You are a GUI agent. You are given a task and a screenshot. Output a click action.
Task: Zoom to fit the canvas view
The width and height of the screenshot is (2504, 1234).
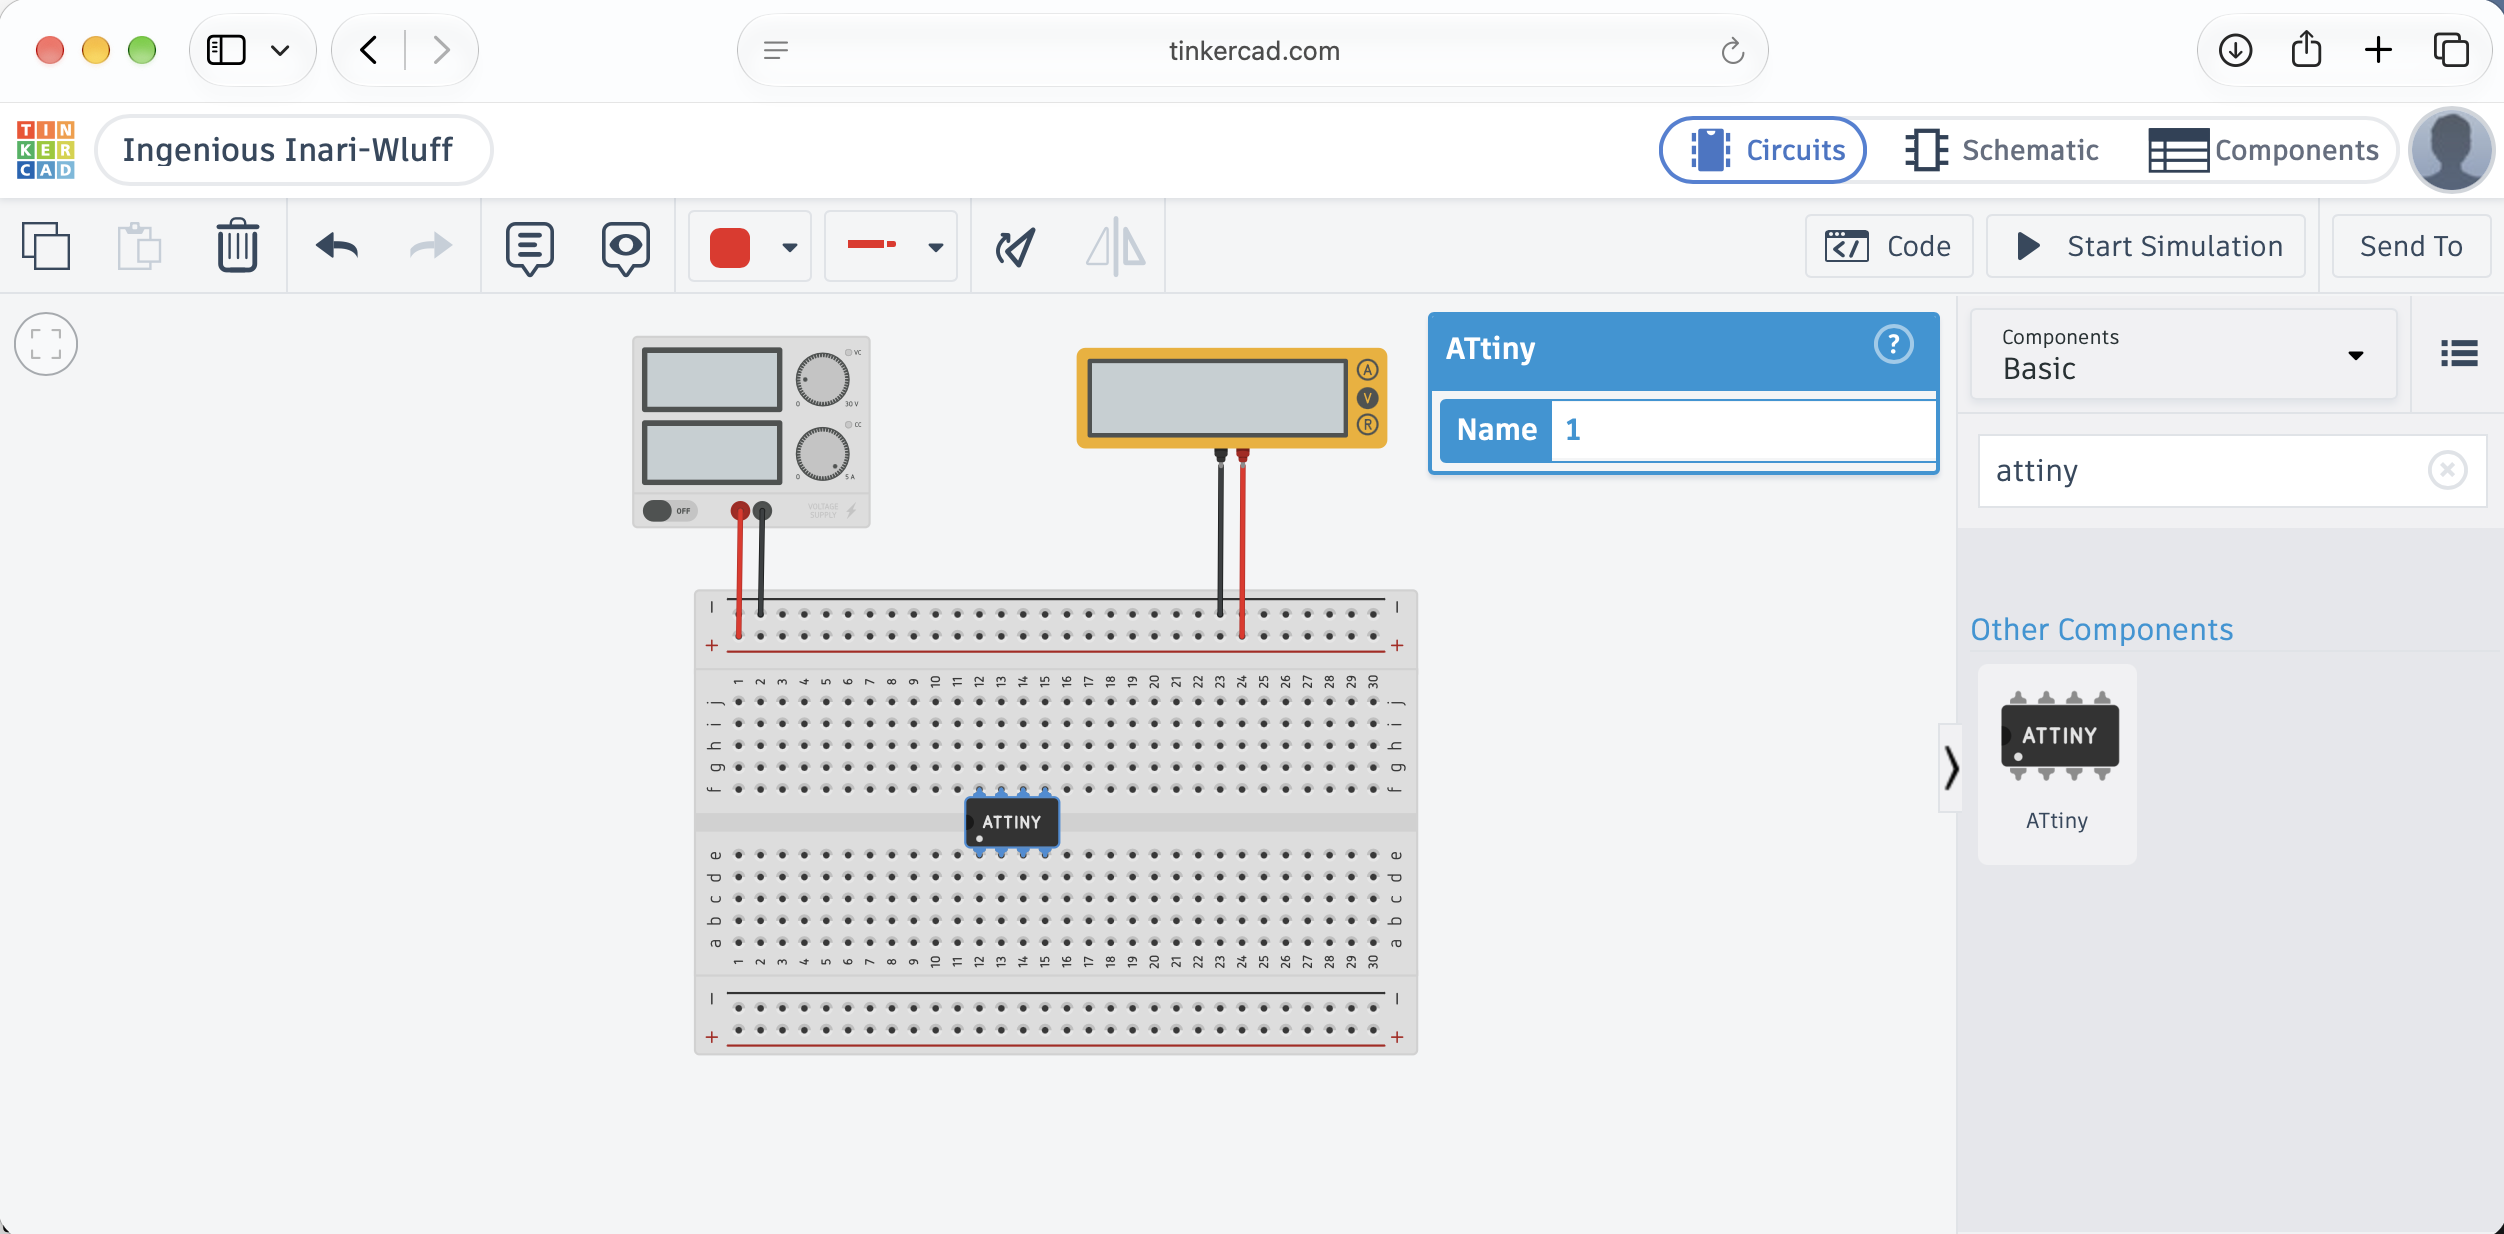click(46, 345)
